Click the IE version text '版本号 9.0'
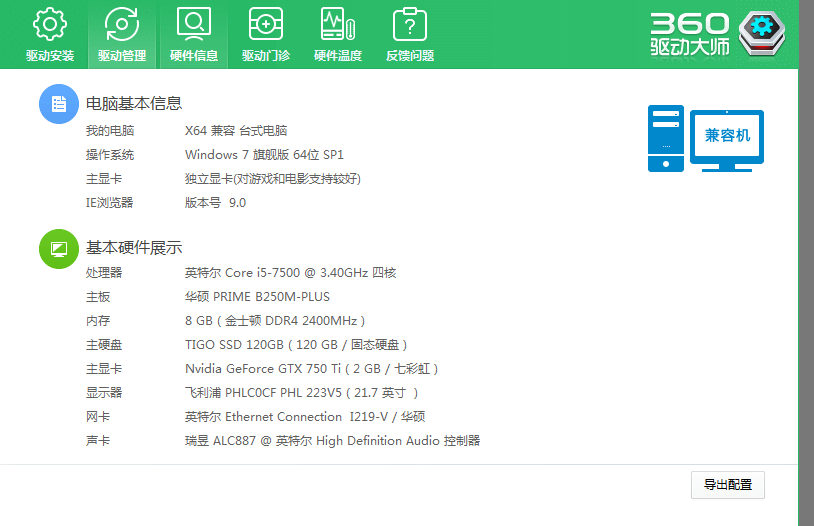This screenshot has width=814, height=526. pyautogui.click(x=215, y=203)
